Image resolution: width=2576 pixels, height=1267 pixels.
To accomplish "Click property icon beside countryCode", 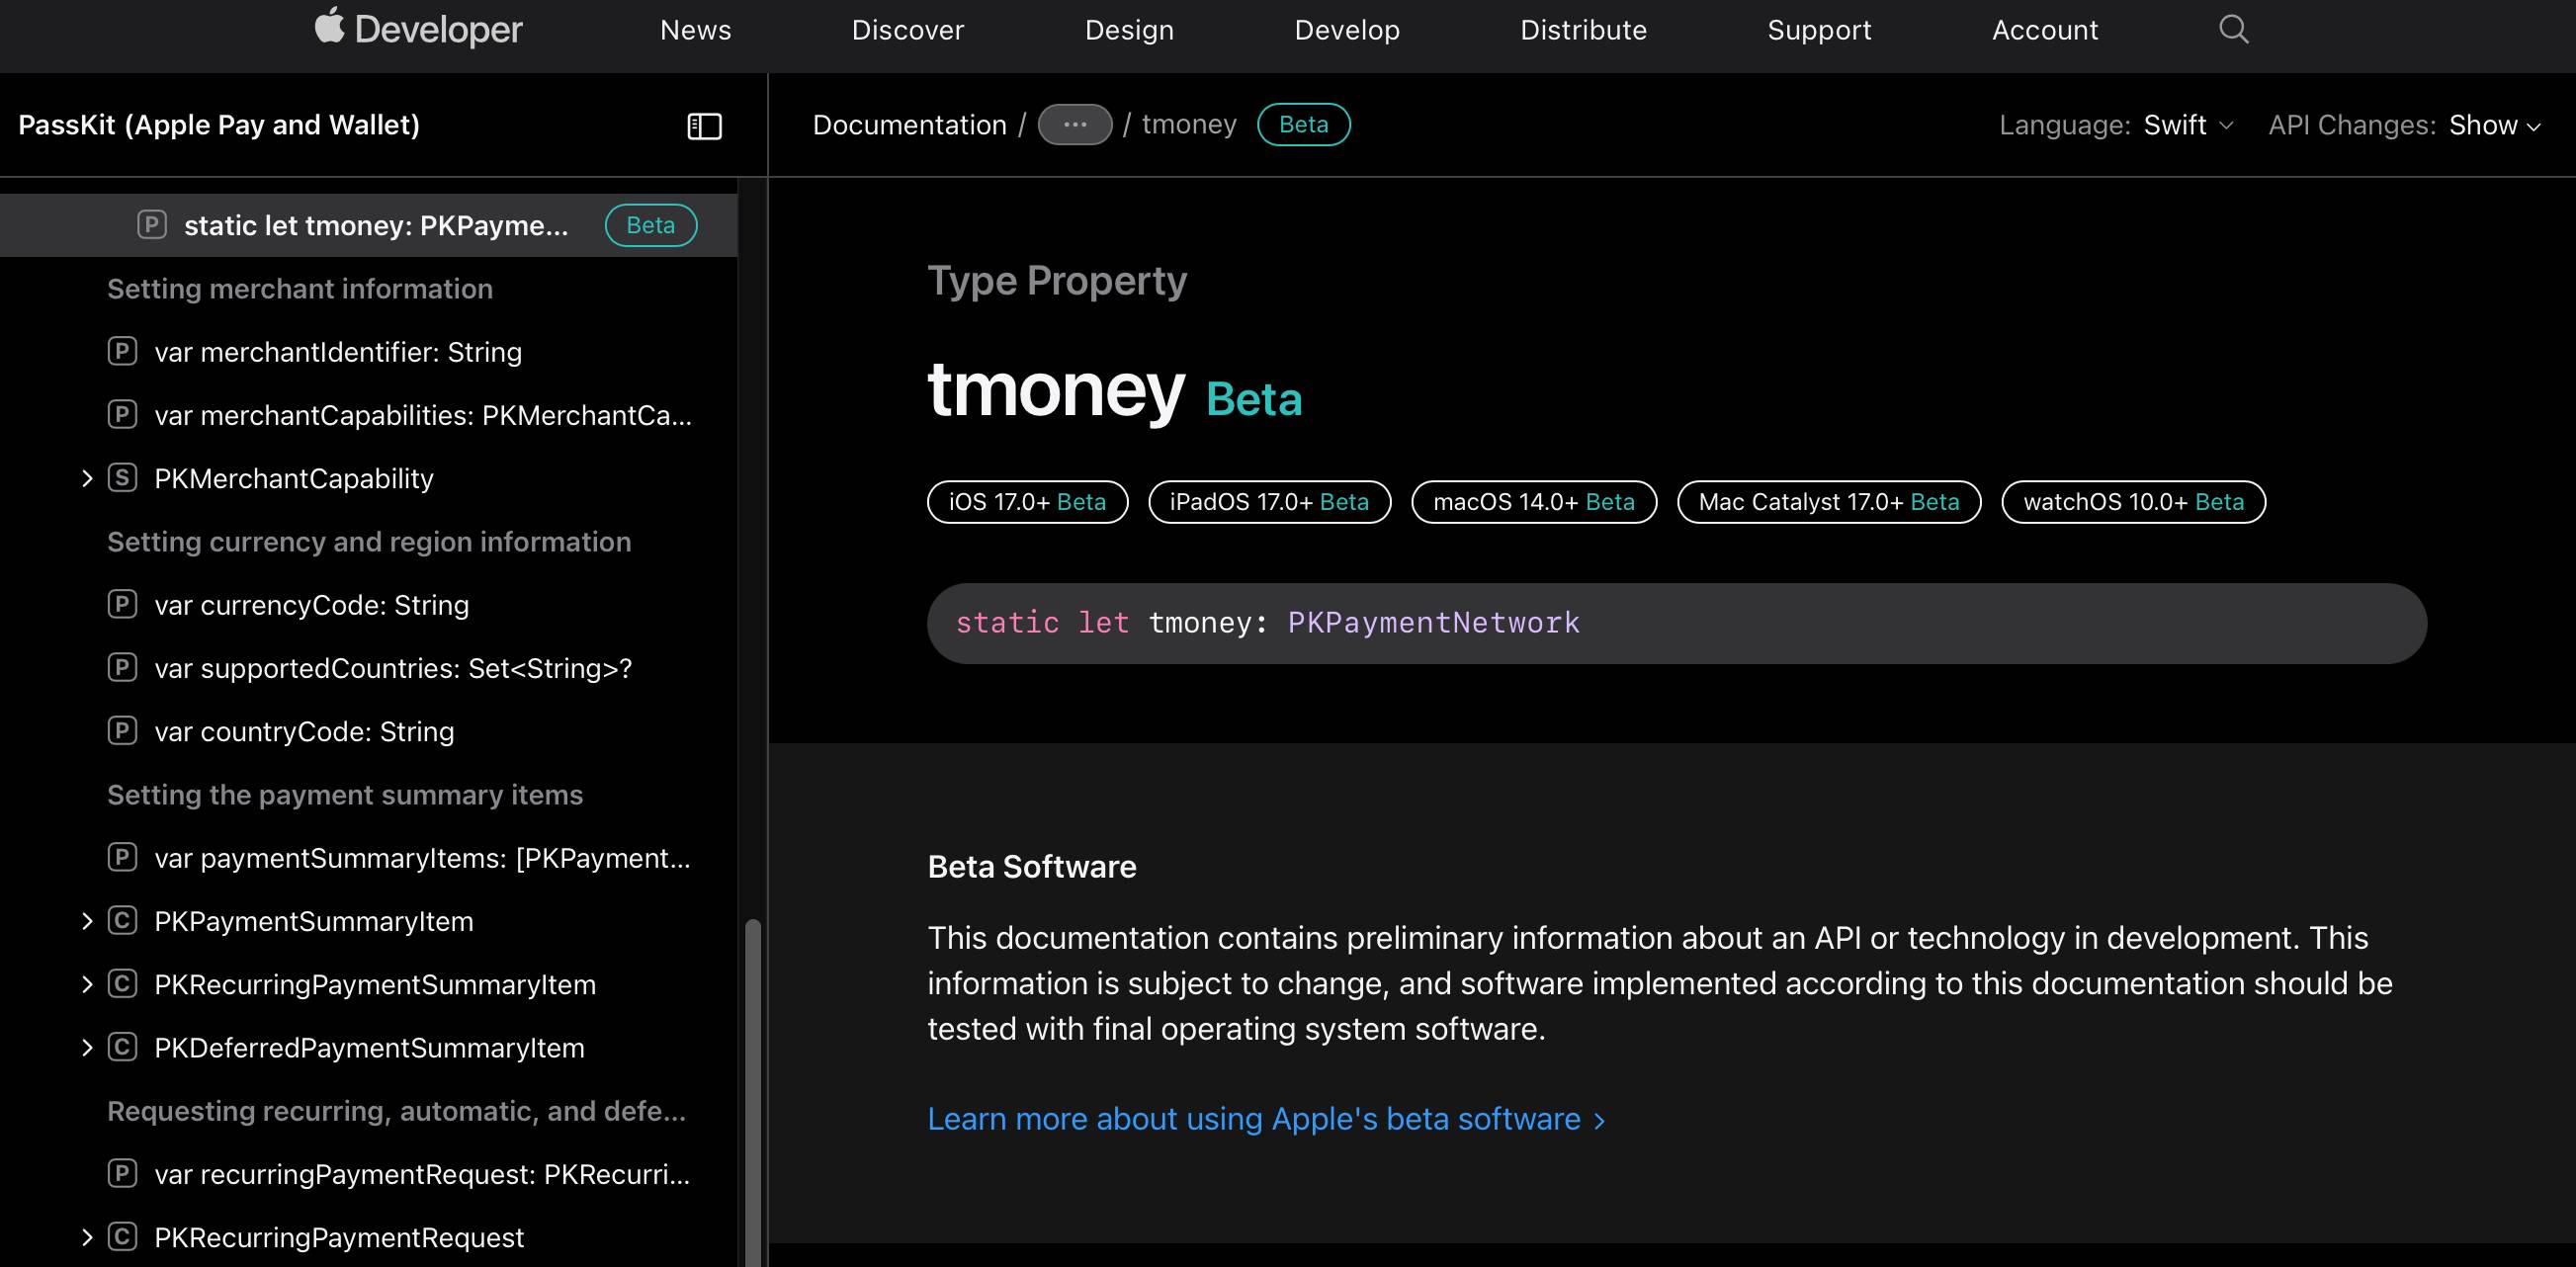I will (x=122, y=731).
